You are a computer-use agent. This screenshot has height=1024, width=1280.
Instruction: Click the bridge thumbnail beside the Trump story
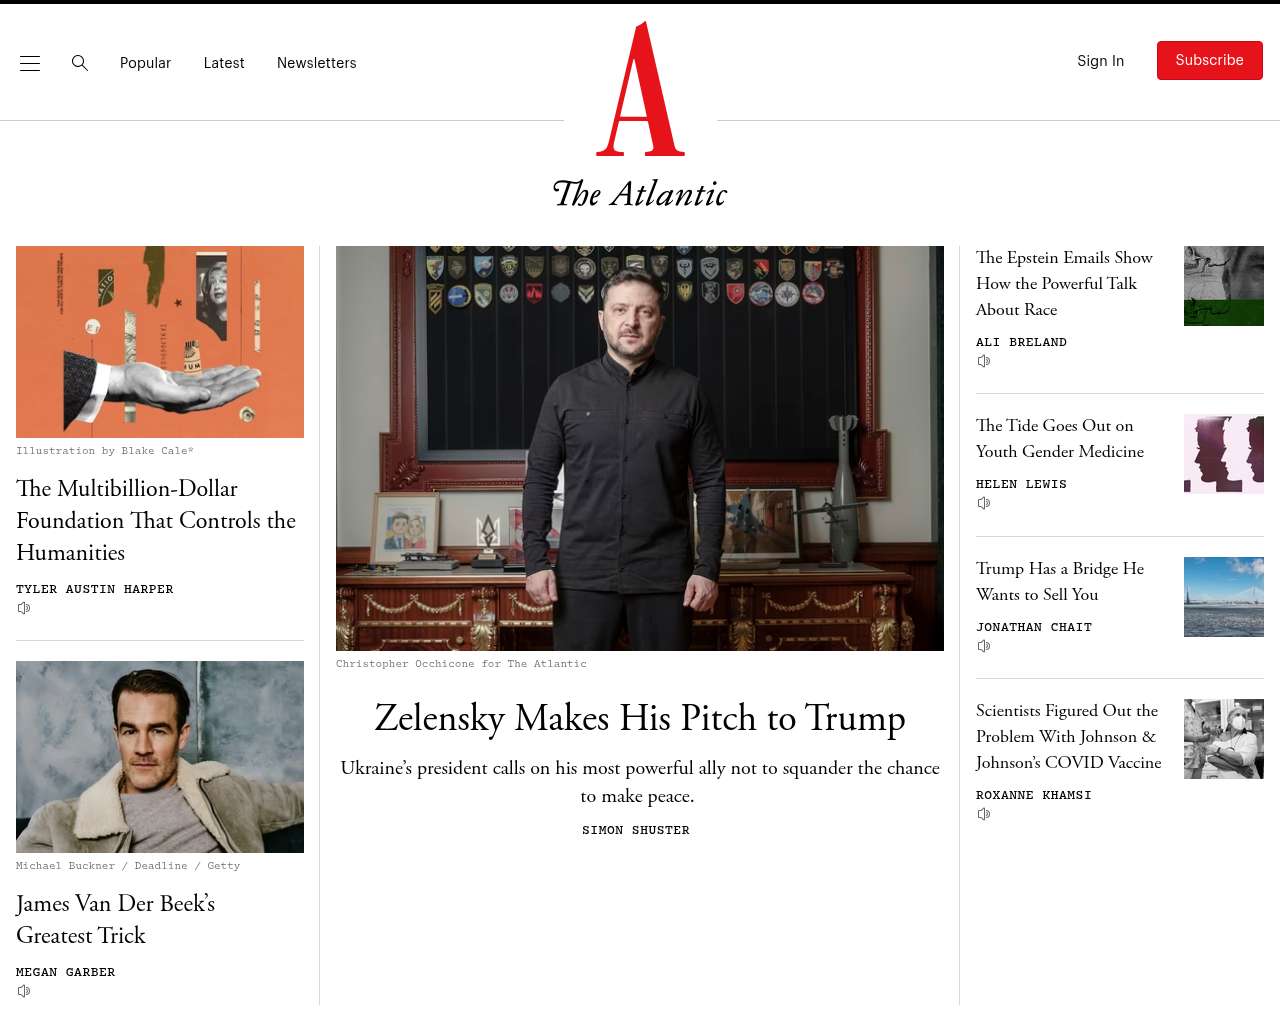pos(1224,597)
